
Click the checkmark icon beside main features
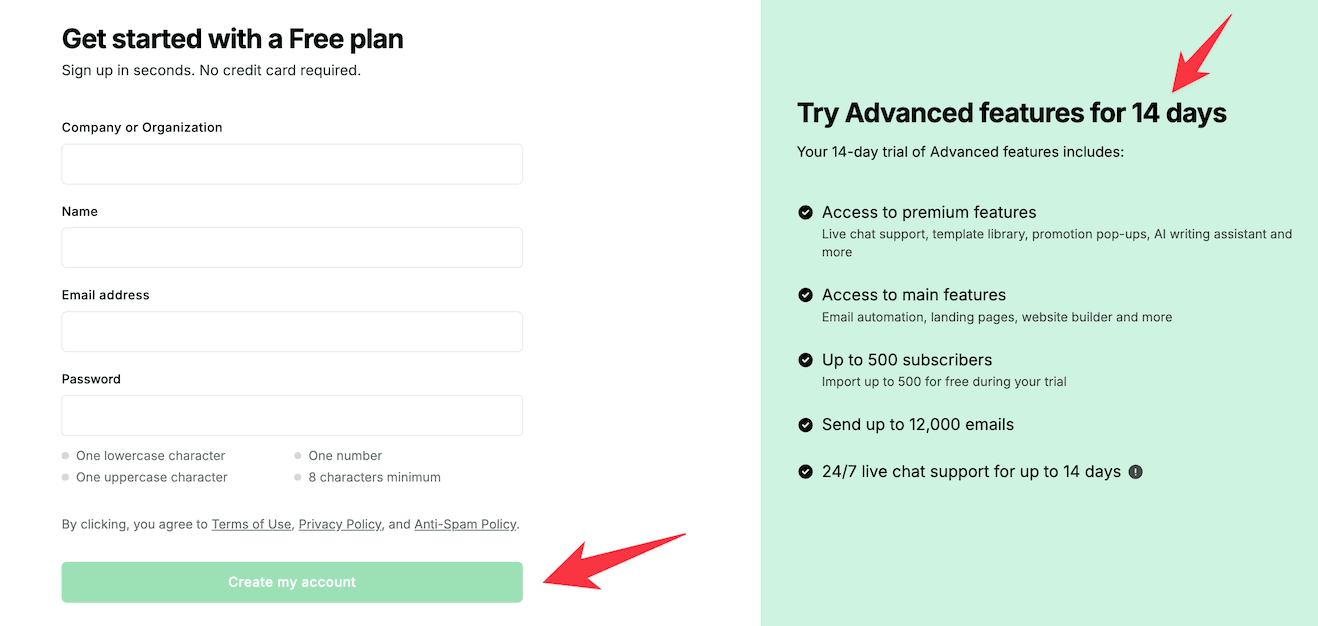806,295
